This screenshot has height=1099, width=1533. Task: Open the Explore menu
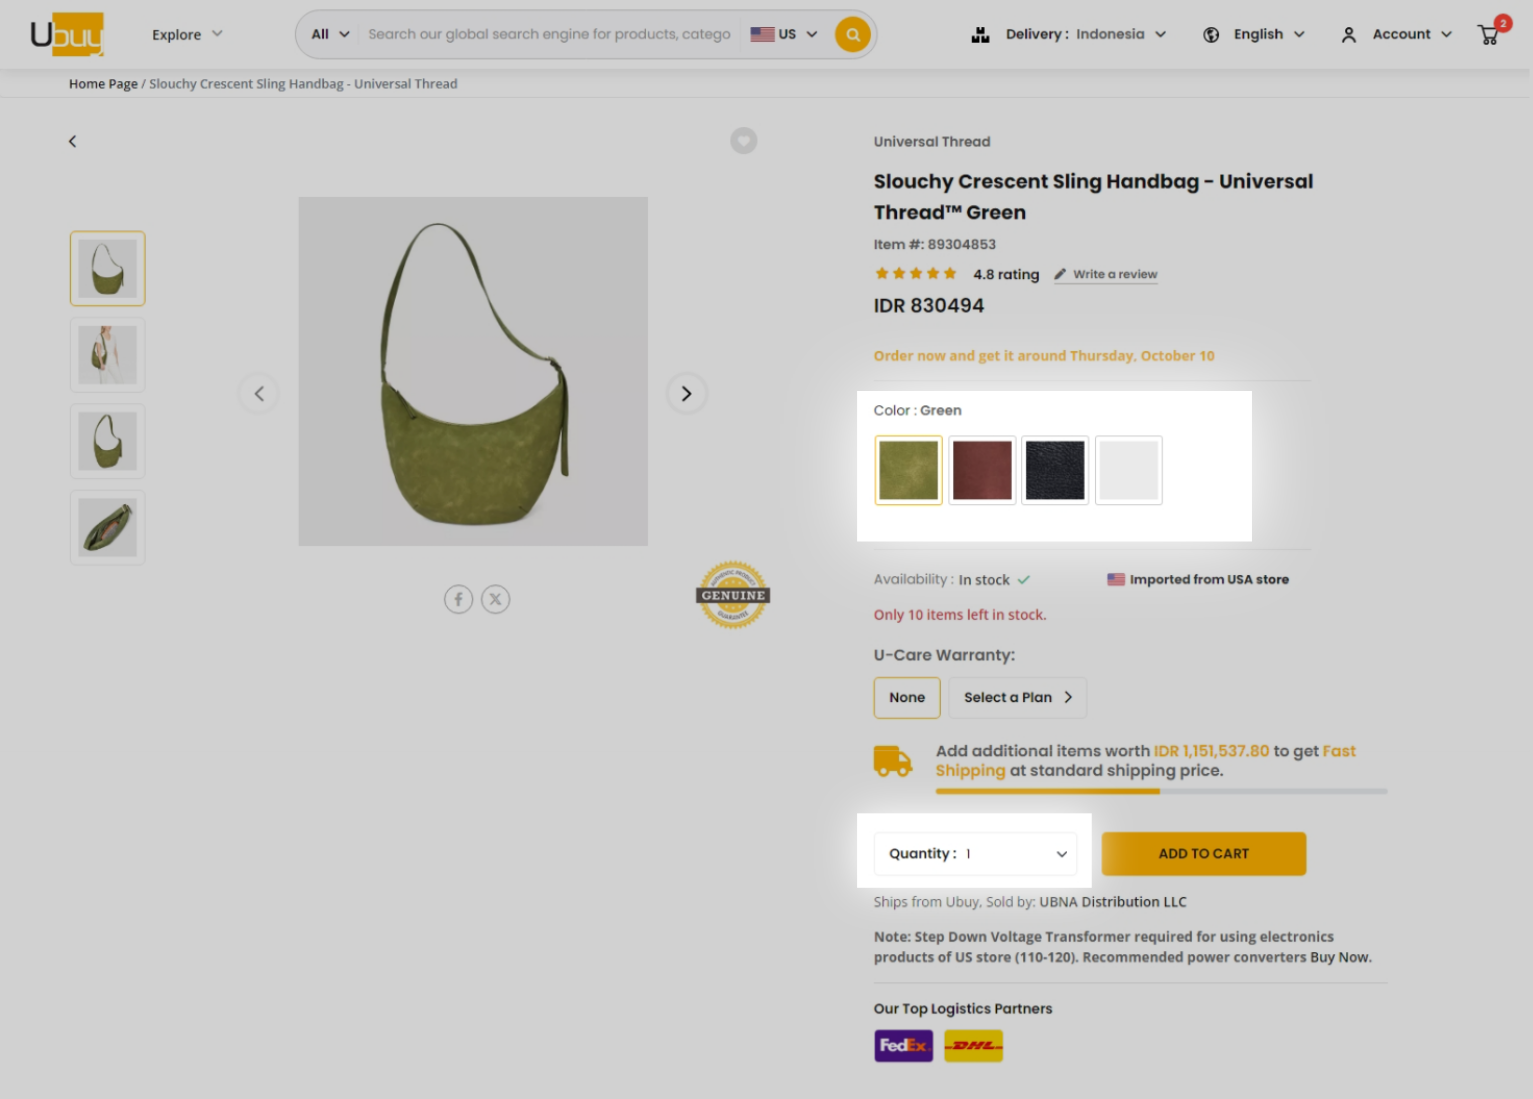click(x=186, y=33)
